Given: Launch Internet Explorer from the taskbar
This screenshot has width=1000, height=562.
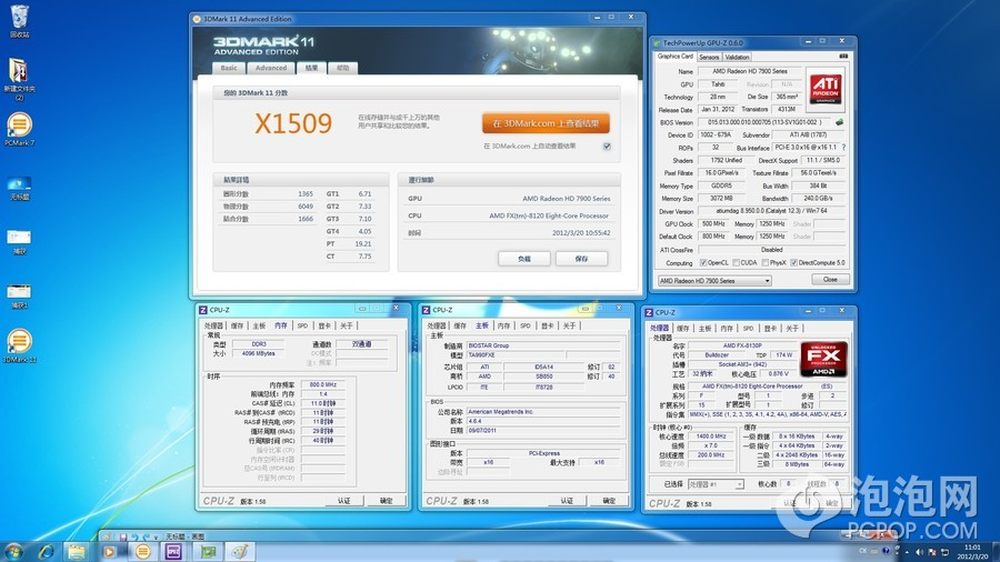Looking at the screenshot, I should tap(45, 551).
